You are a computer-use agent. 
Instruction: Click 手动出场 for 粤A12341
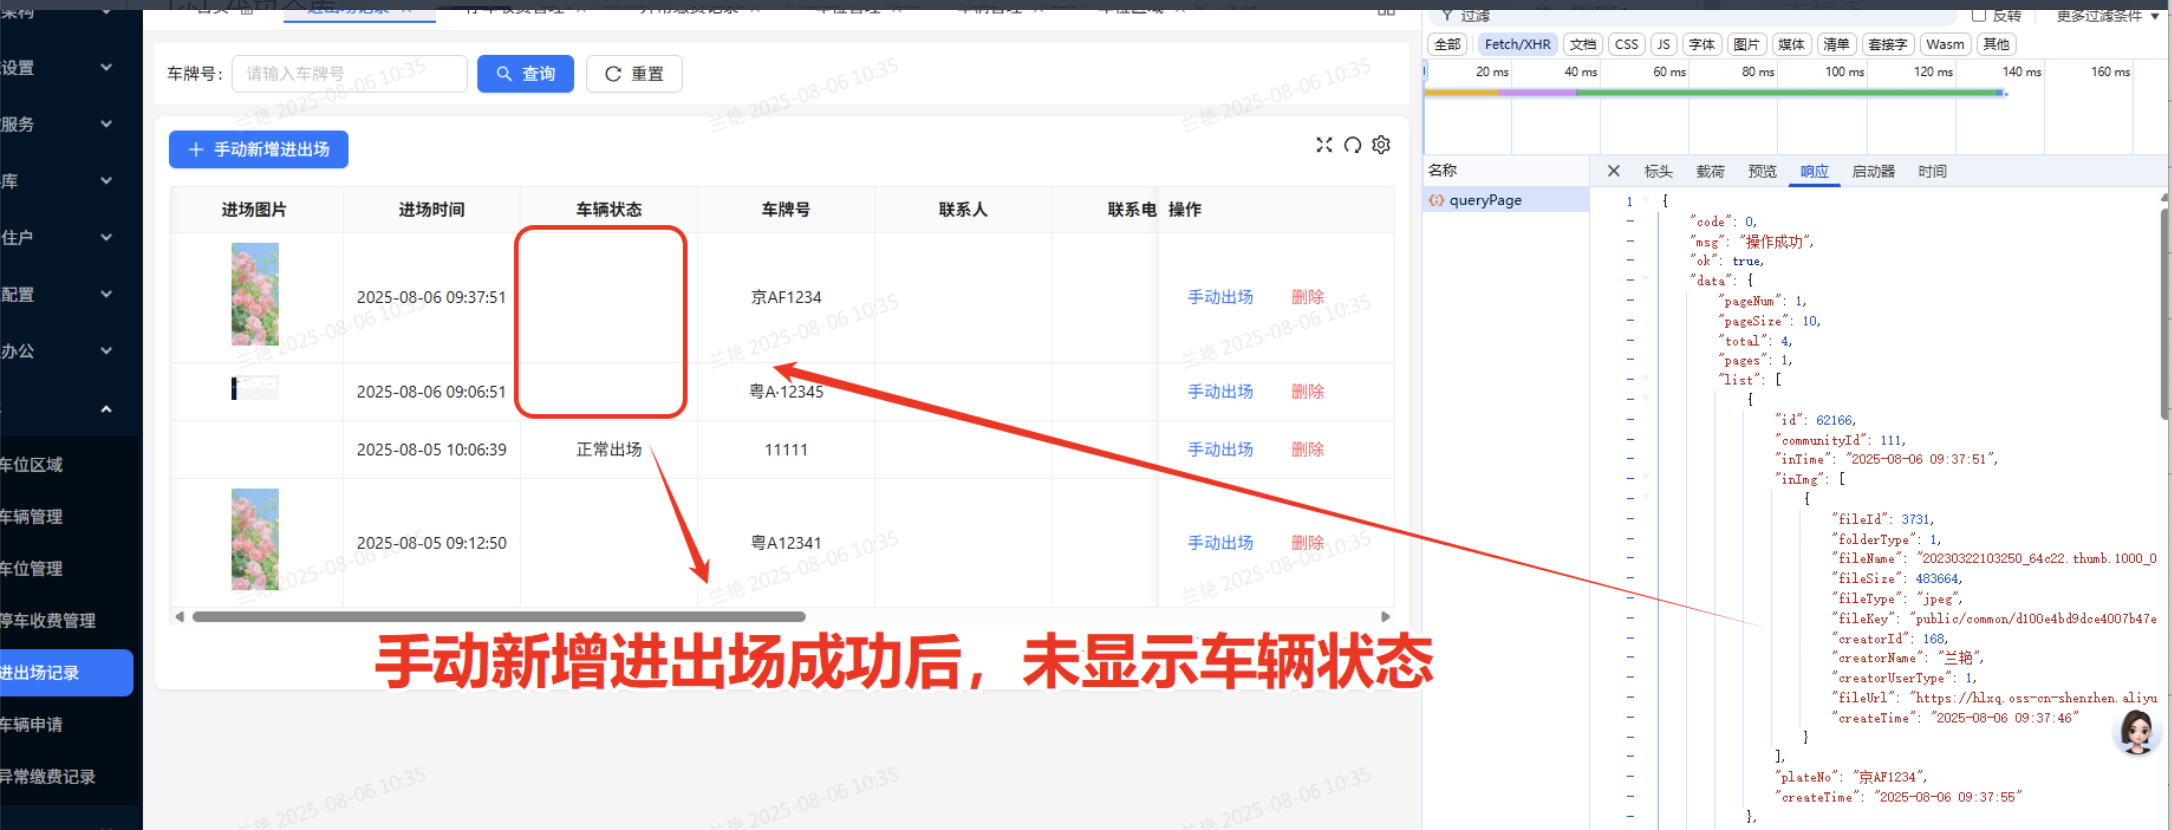(x=1220, y=543)
